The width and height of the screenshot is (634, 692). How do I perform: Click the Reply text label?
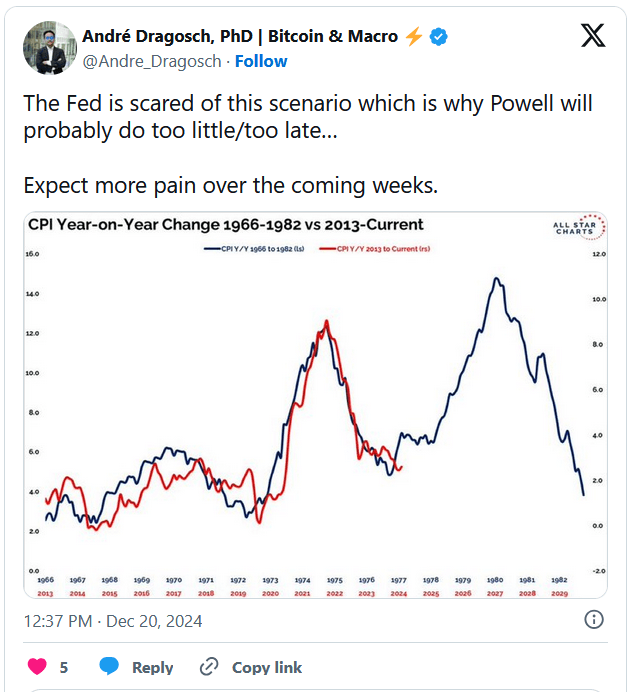point(152,668)
